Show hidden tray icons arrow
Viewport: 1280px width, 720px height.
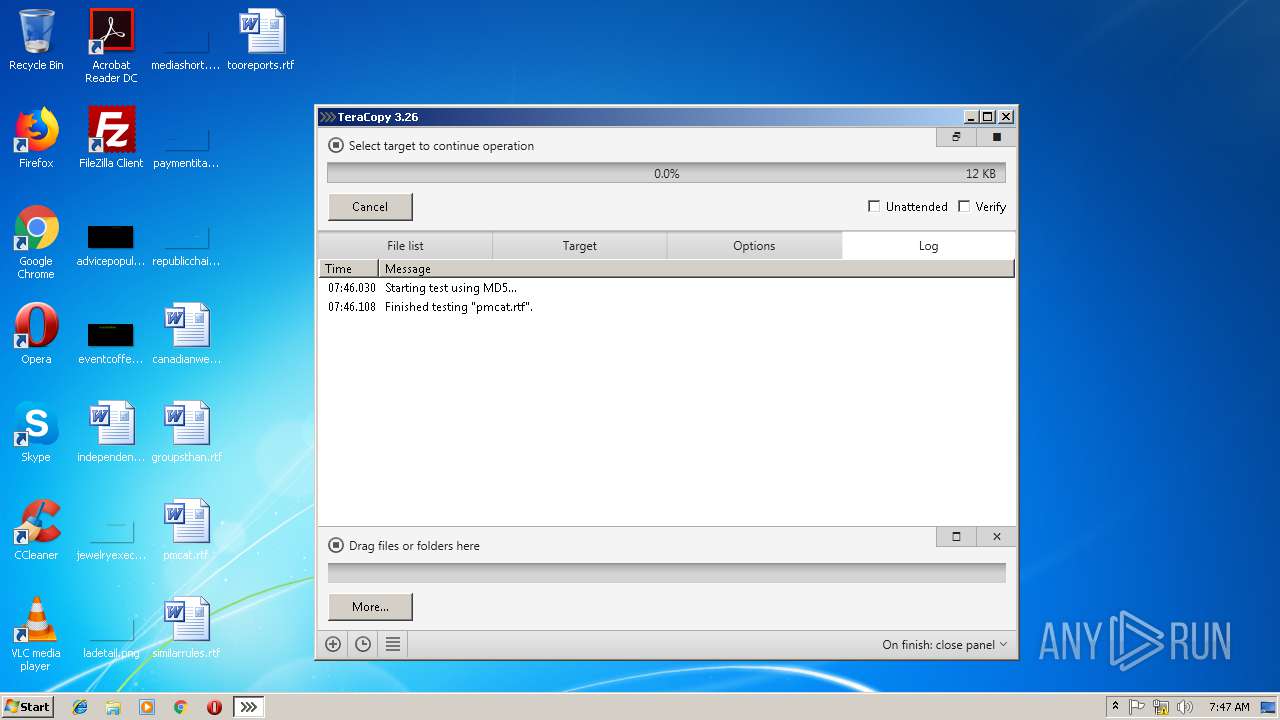pyautogui.click(x=1115, y=707)
